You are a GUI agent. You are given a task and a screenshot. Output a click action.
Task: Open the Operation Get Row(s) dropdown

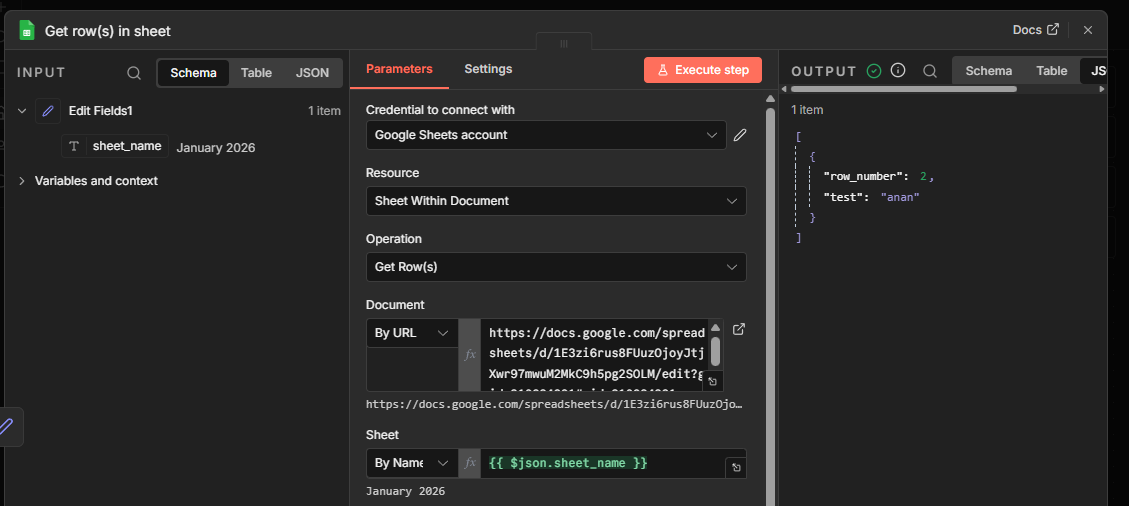(x=556, y=267)
